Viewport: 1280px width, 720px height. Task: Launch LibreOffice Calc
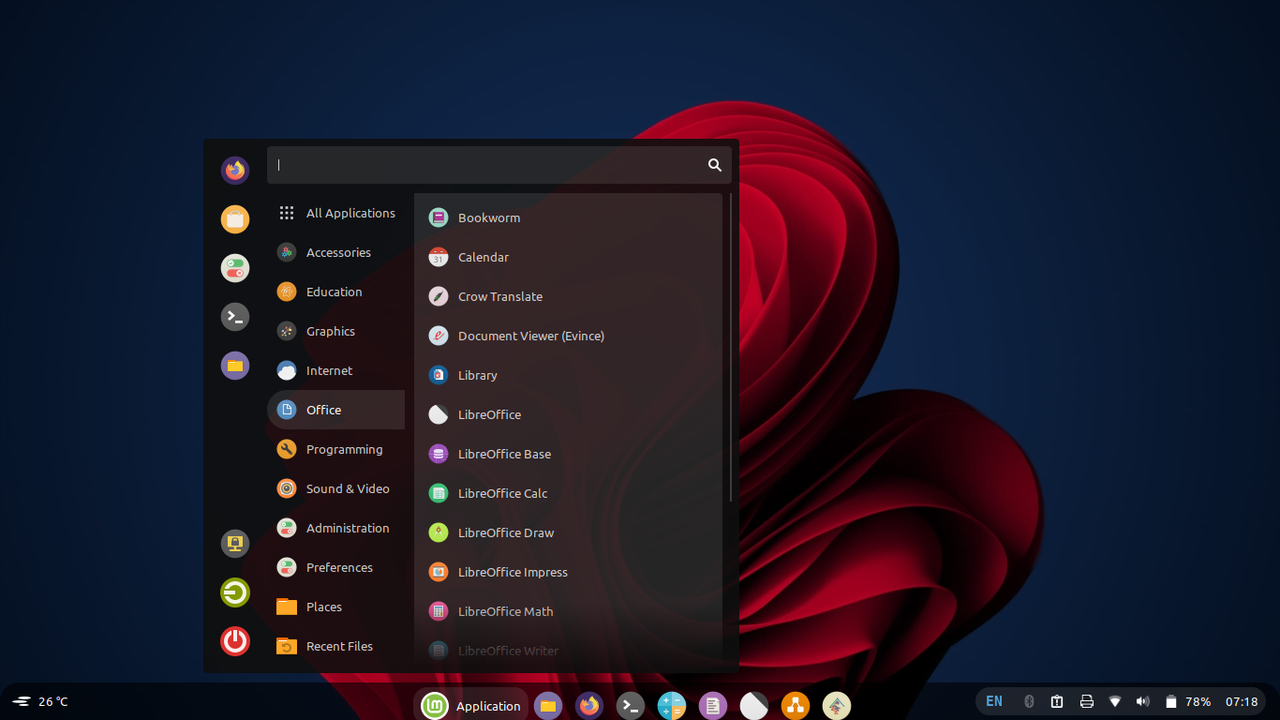[x=568, y=493]
